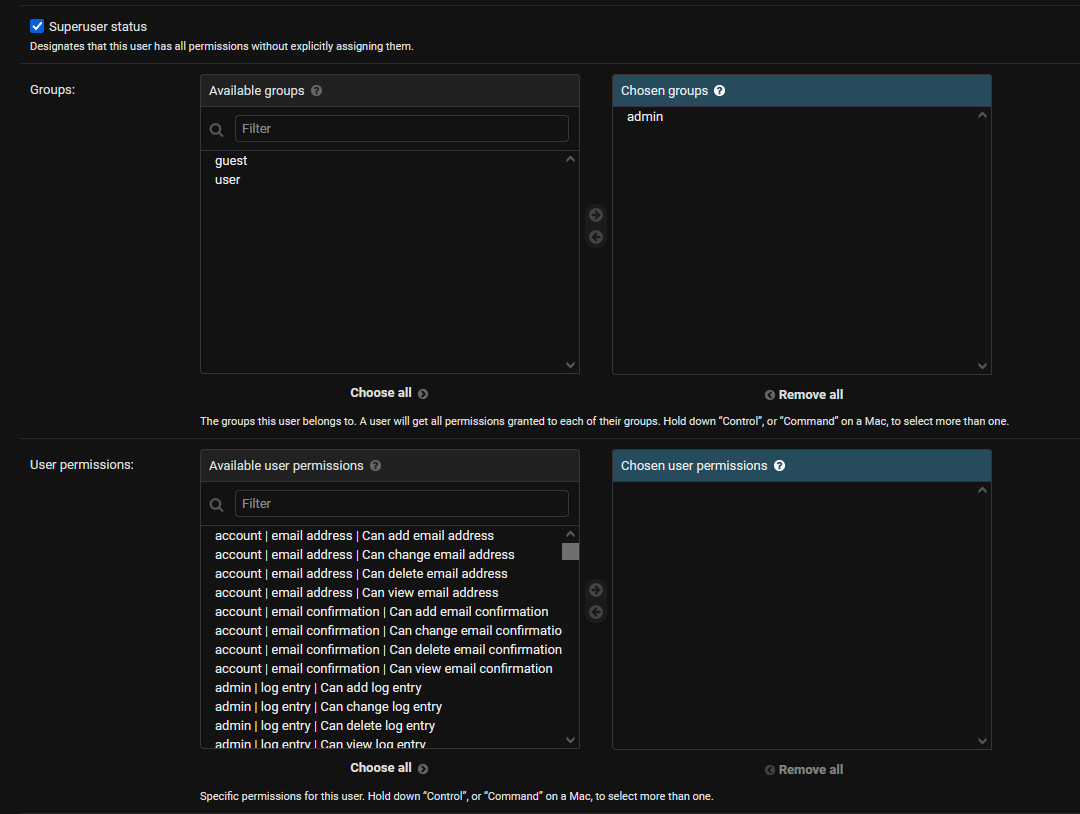Viewport: 1080px width, 814px height.
Task: Select the Can add email address permission
Action: coord(353,535)
